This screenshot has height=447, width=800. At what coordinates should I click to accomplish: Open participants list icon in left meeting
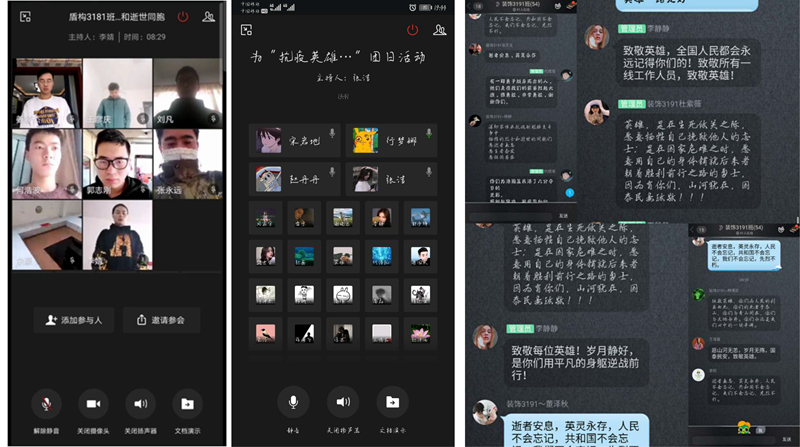click(x=208, y=17)
